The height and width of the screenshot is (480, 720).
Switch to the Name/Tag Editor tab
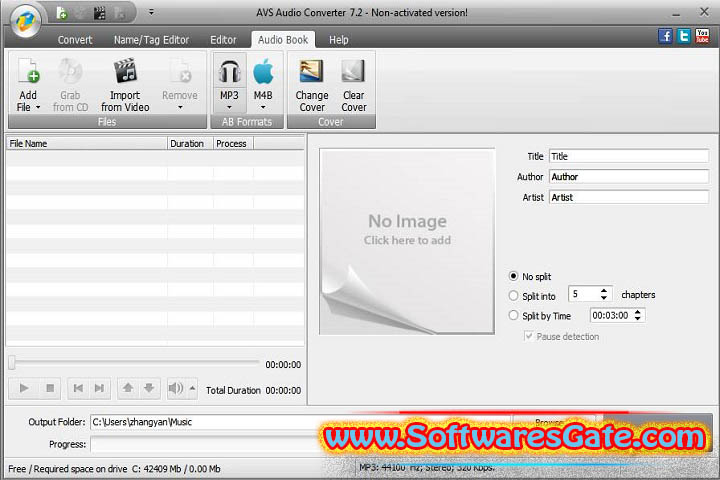pos(152,40)
